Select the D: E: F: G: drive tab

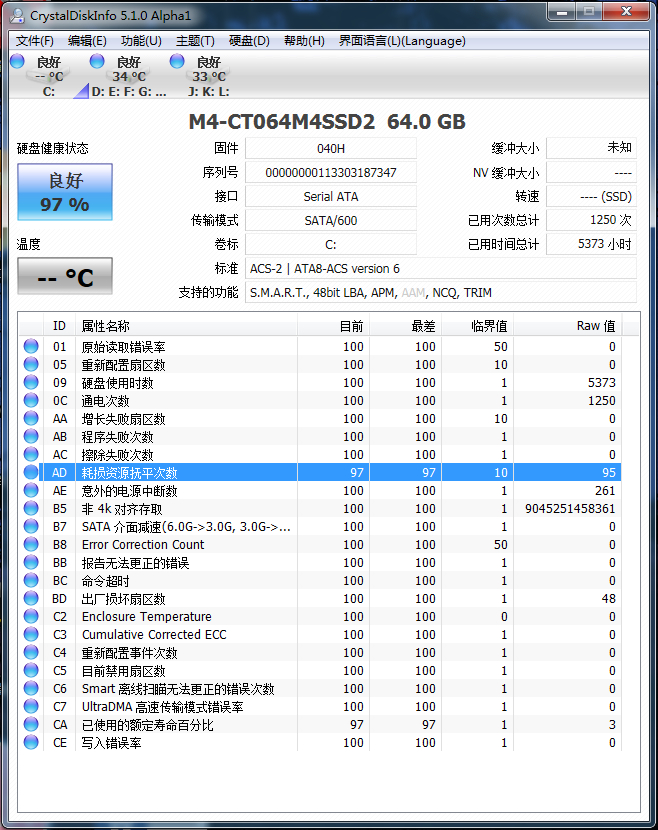129,76
